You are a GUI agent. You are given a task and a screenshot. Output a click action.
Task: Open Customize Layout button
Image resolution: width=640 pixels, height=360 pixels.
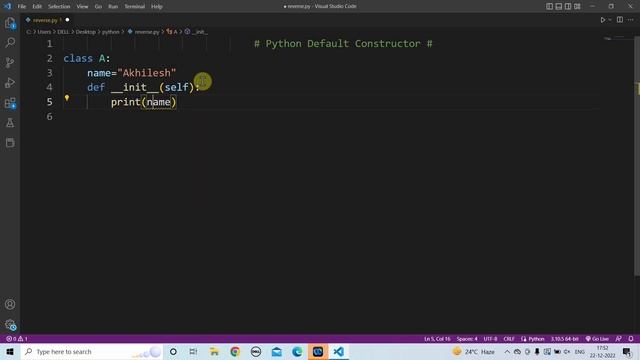click(x=577, y=7)
